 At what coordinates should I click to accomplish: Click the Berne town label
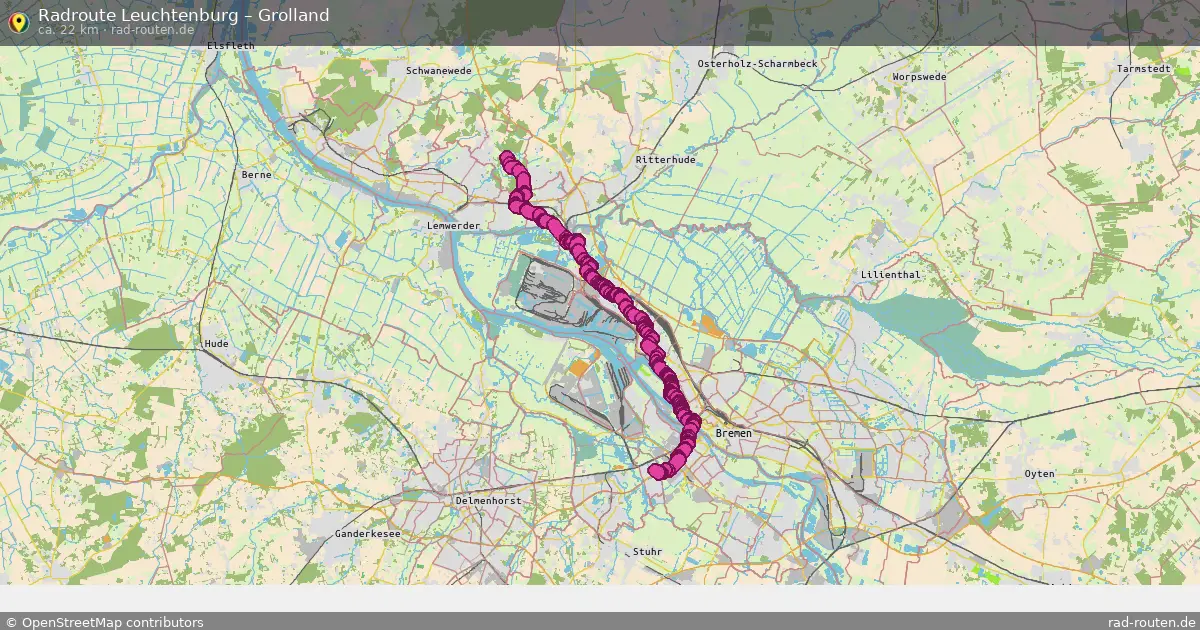256,174
